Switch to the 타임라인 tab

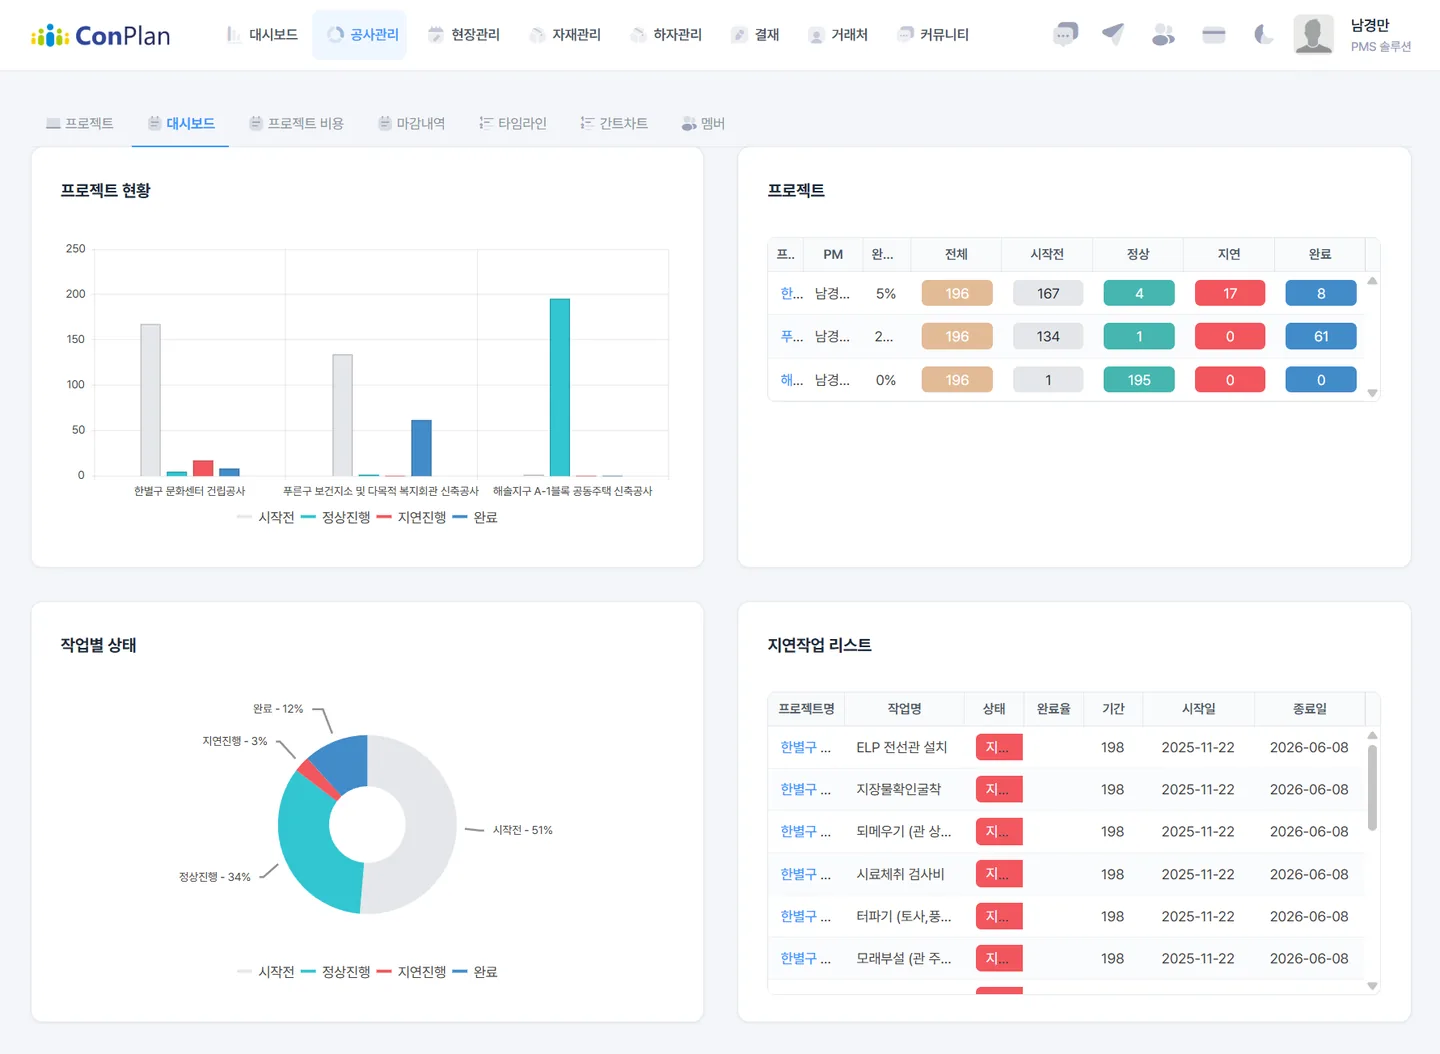512,123
